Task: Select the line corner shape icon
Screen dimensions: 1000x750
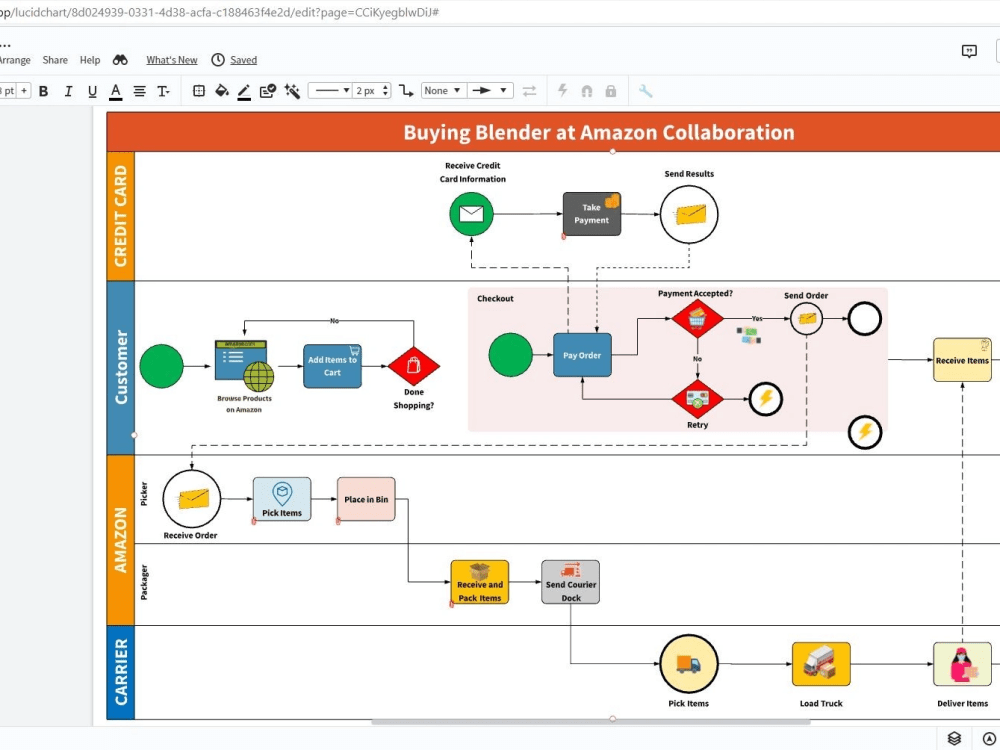Action: click(x=405, y=90)
